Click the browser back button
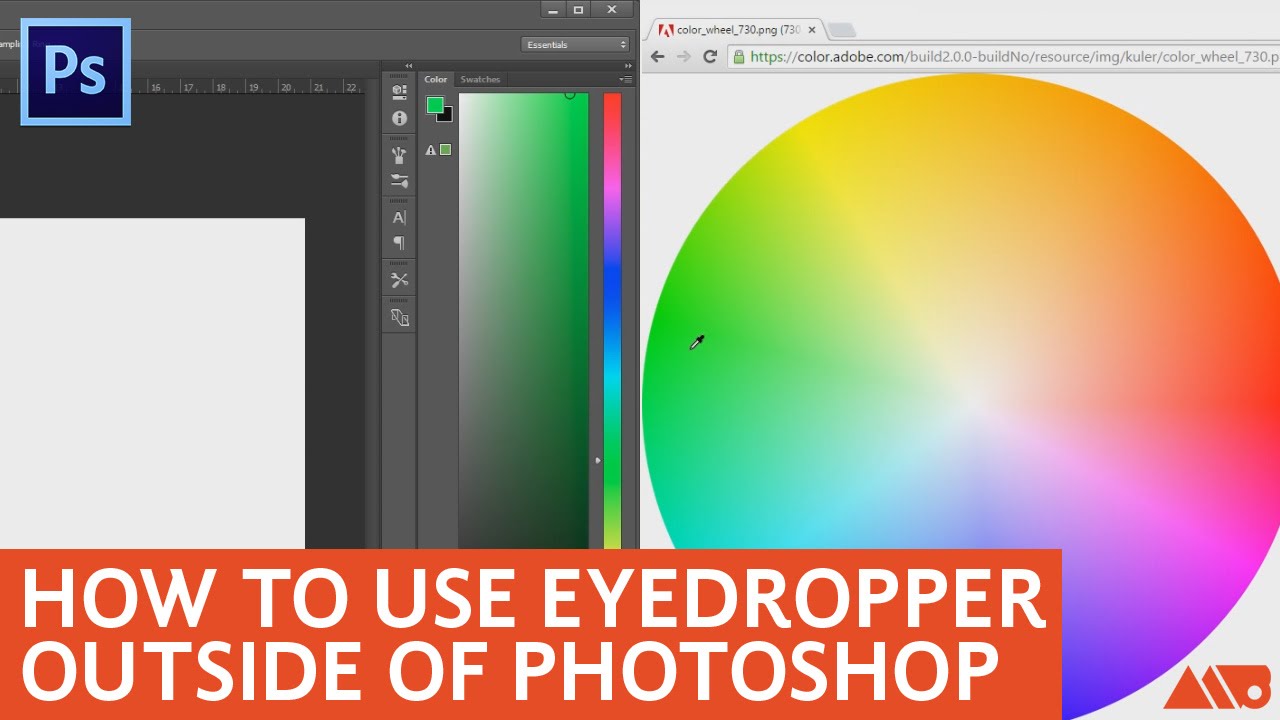The width and height of the screenshot is (1280, 720). pos(657,57)
